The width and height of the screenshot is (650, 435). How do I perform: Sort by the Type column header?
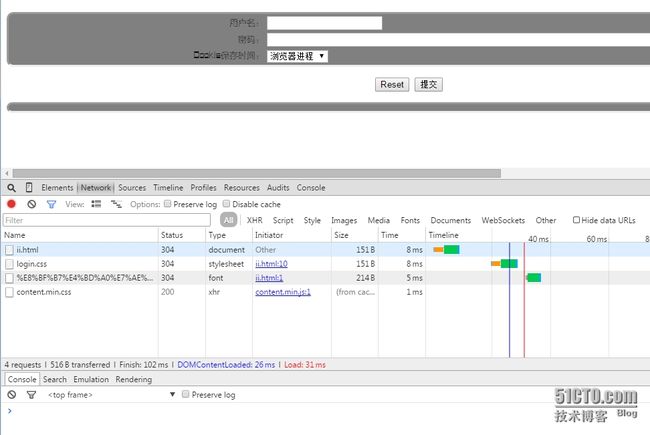coord(228,235)
